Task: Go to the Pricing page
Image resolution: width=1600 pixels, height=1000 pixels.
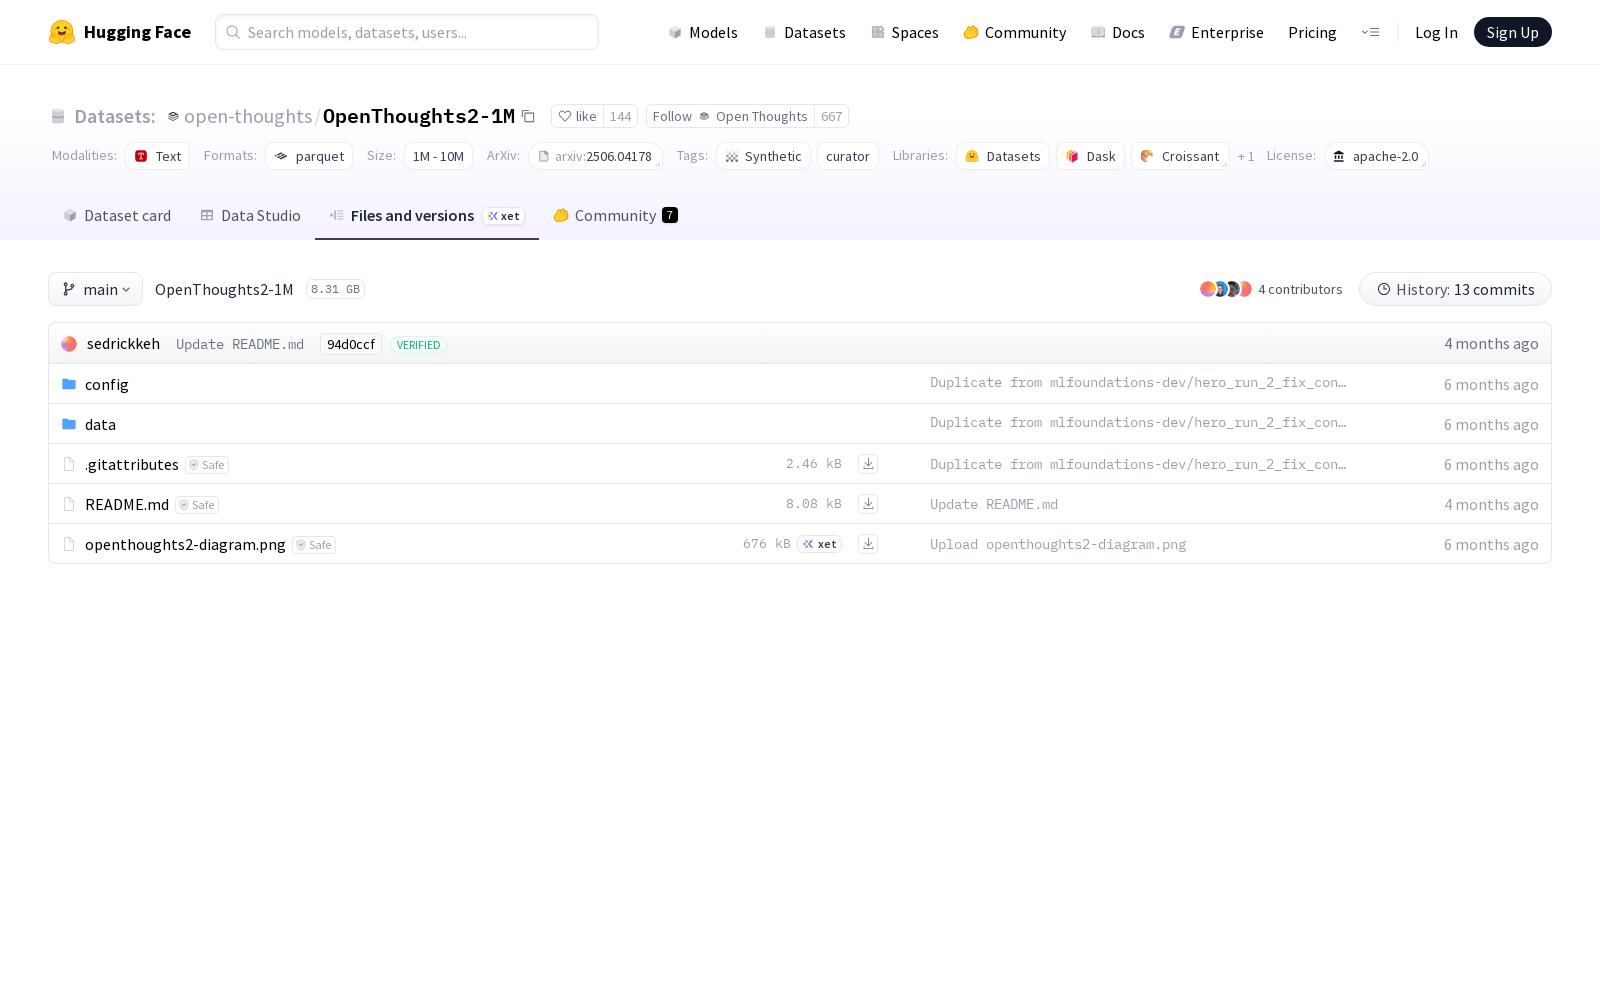Action: [1312, 32]
